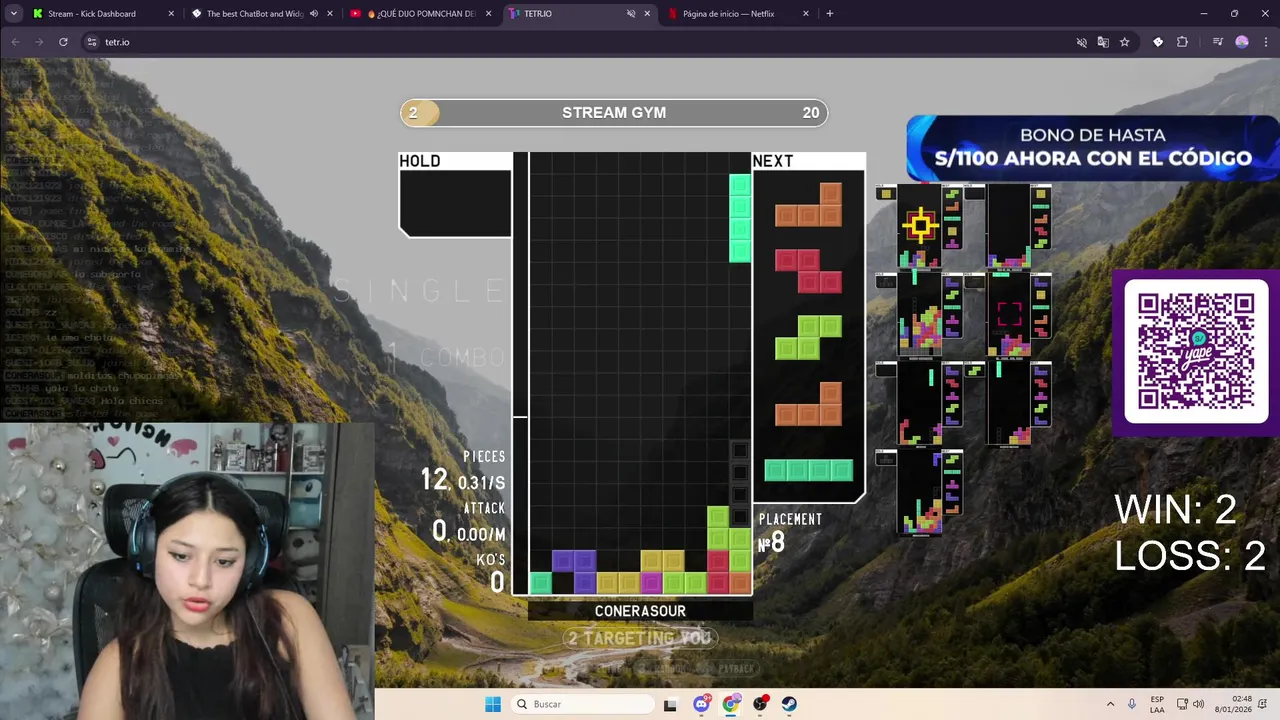Click the BONO DE HASTA S/1100 banner

(x=1093, y=147)
